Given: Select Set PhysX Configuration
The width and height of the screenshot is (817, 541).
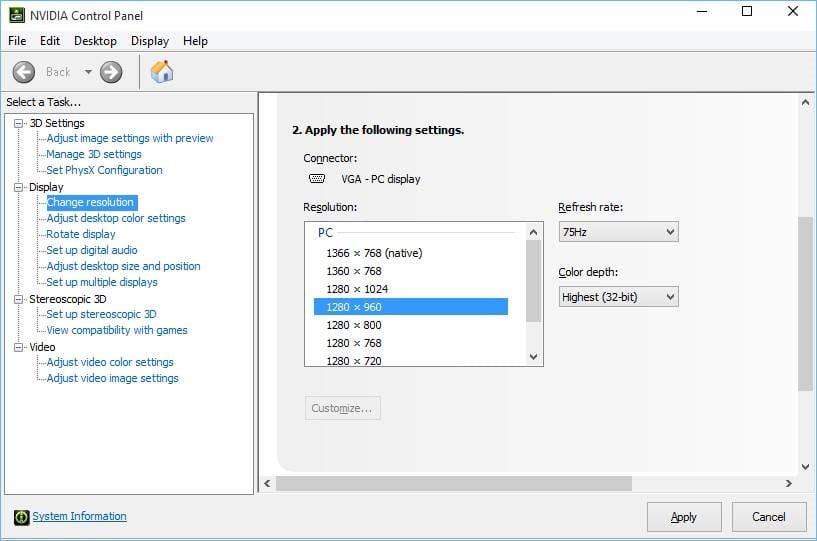Looking at the screenshot, I should point(104,170).
